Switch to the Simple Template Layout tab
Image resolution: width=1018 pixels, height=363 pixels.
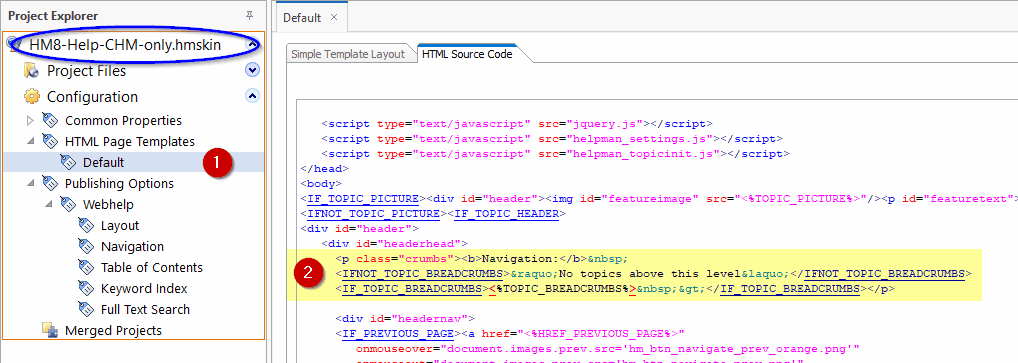pos(347,54)
